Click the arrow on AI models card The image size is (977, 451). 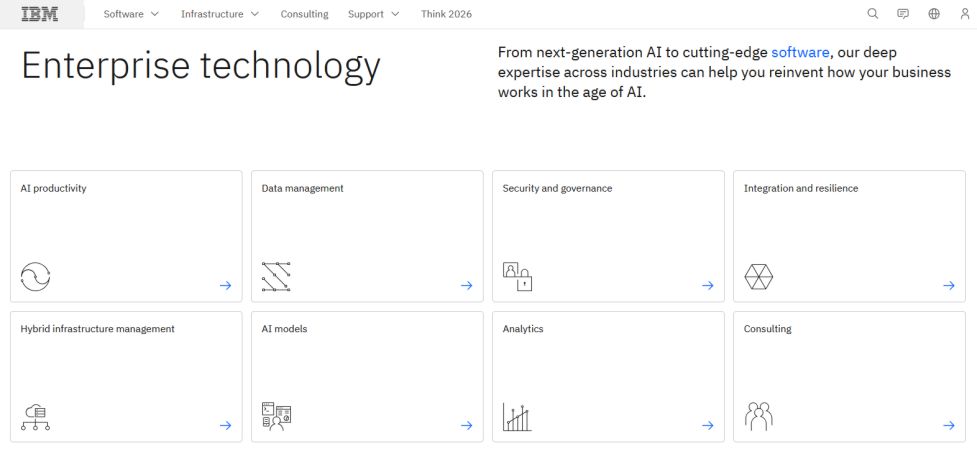point(467,425)
